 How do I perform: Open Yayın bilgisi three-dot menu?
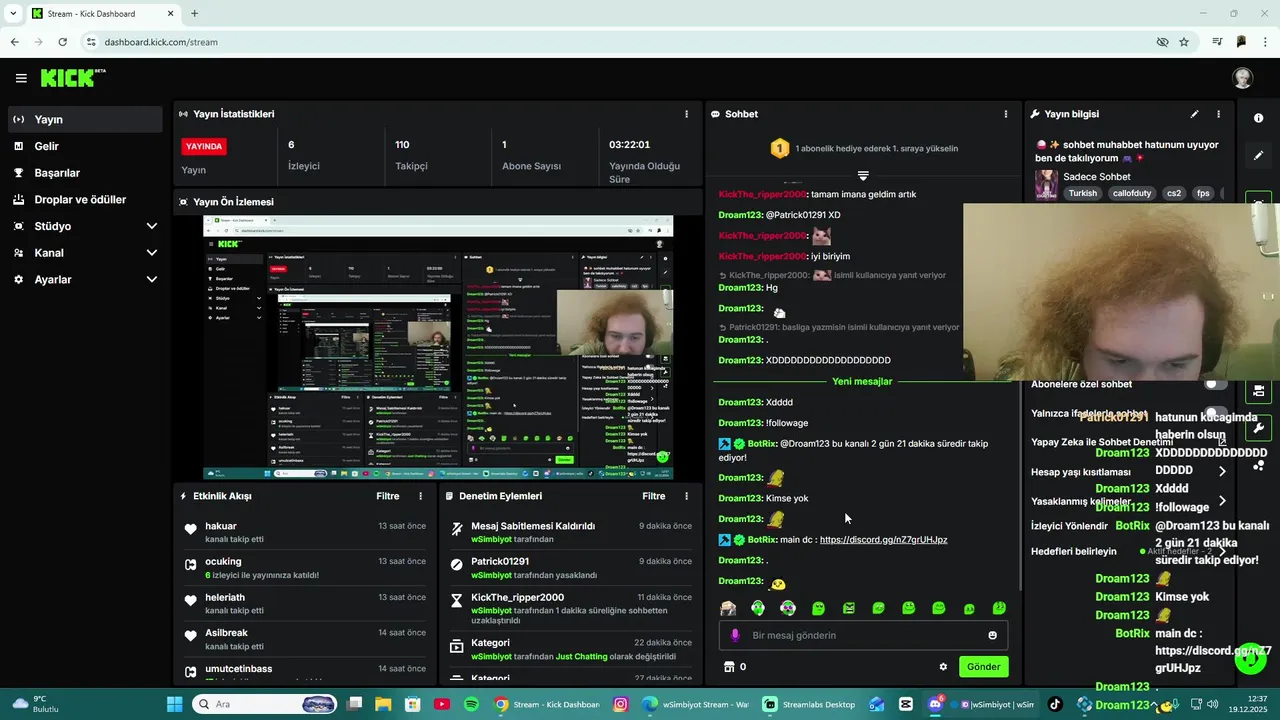[1218, 114]
